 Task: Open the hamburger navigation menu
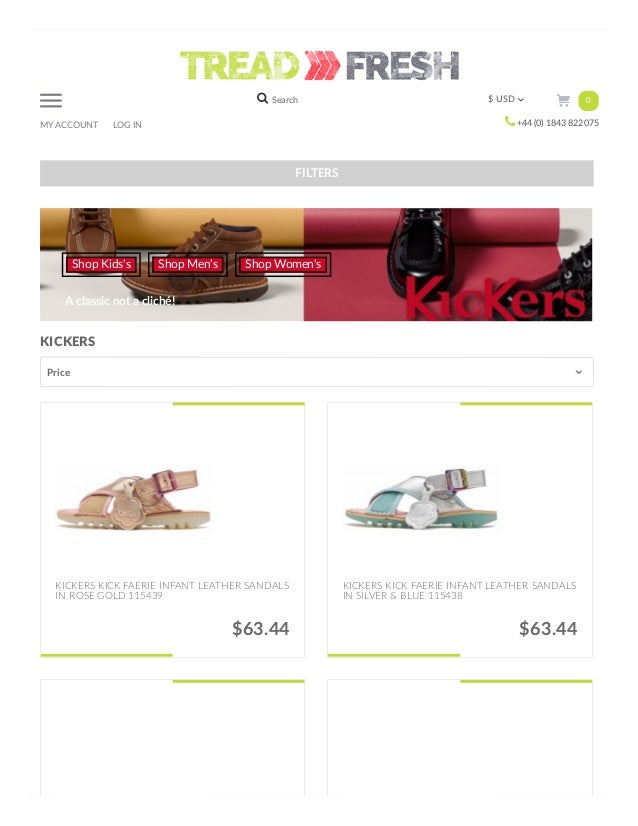pyautogui.click(x=51, y=100)
